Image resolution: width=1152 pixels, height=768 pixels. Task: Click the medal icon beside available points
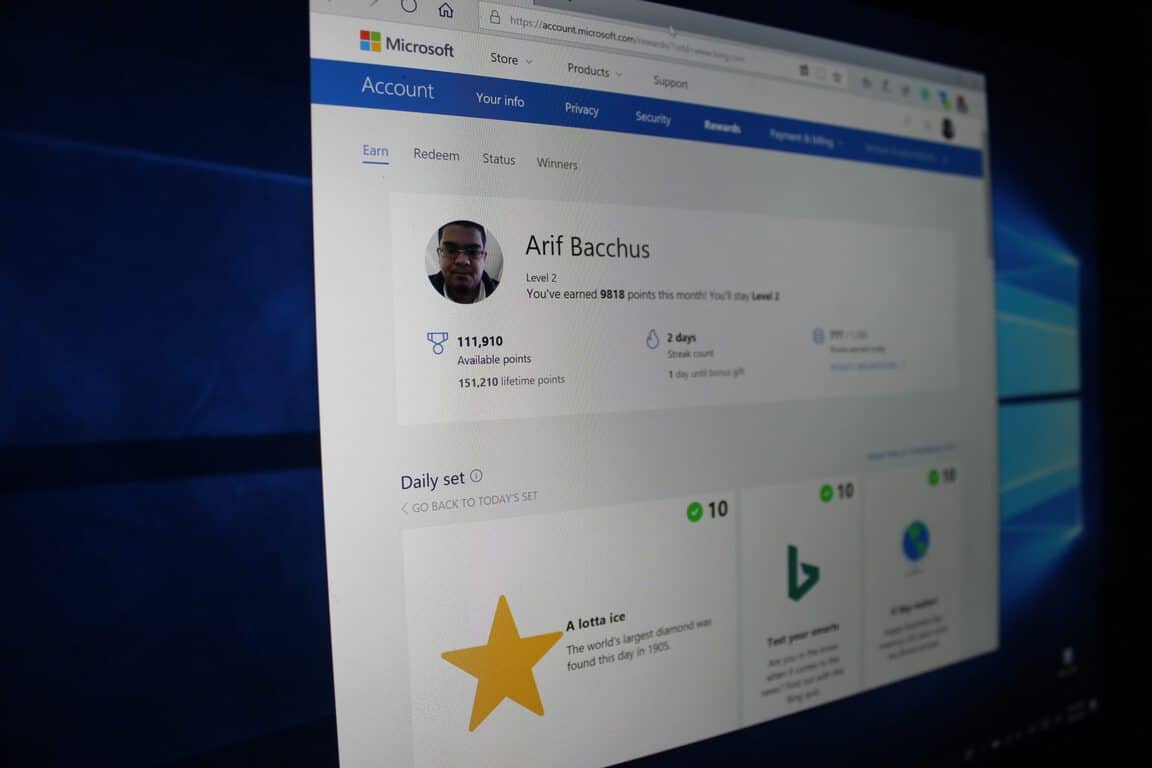click(x=437, y=342)
